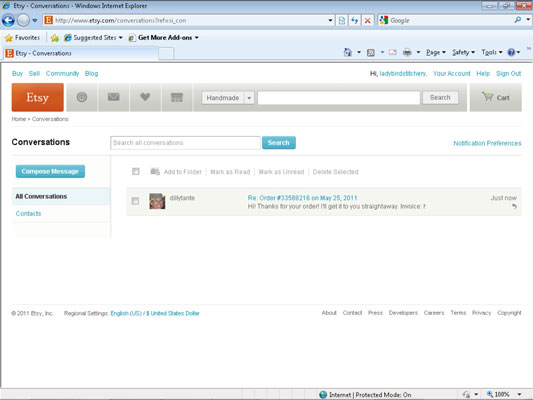Open the shopping Cart
The image size is (533, 400).
click(x=496, y=98)
